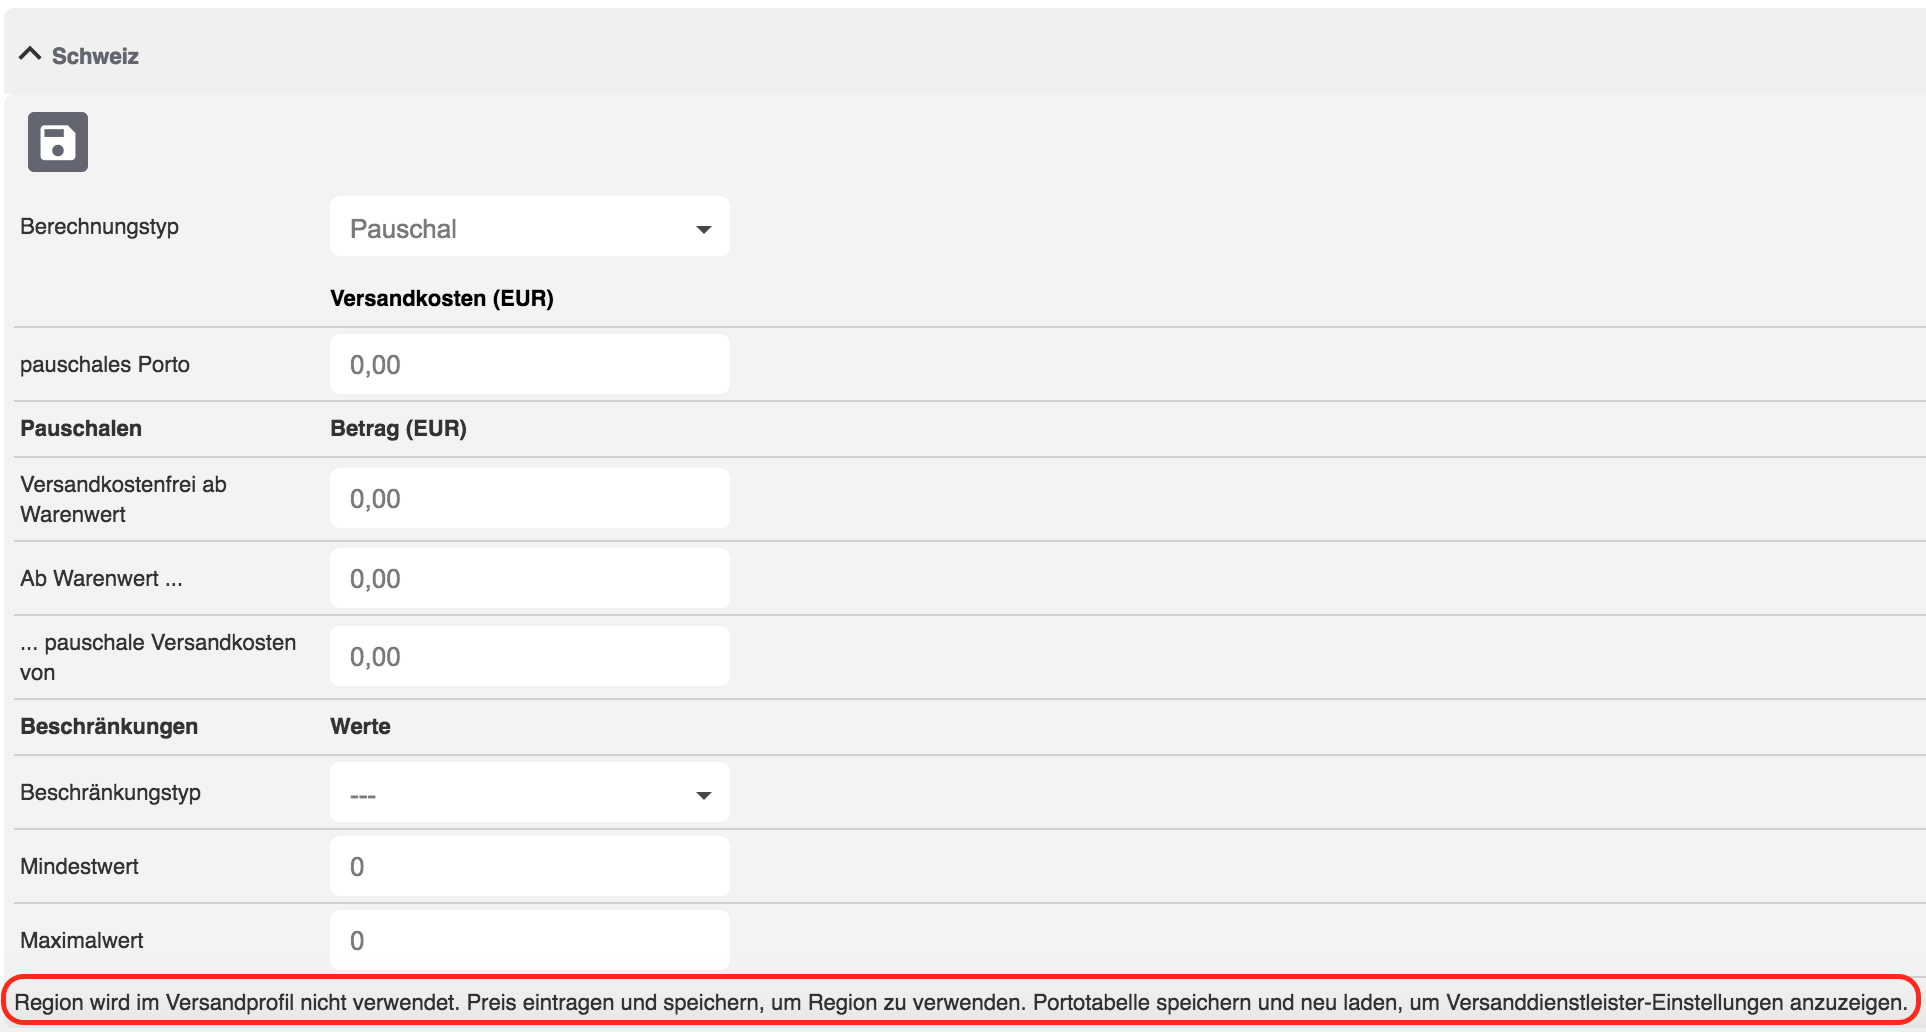Click the arrow on the Beschränkungstyp dropdown
This screenshot has height=1032, width=1926.
pyautogui.click(x=703, y=795)
